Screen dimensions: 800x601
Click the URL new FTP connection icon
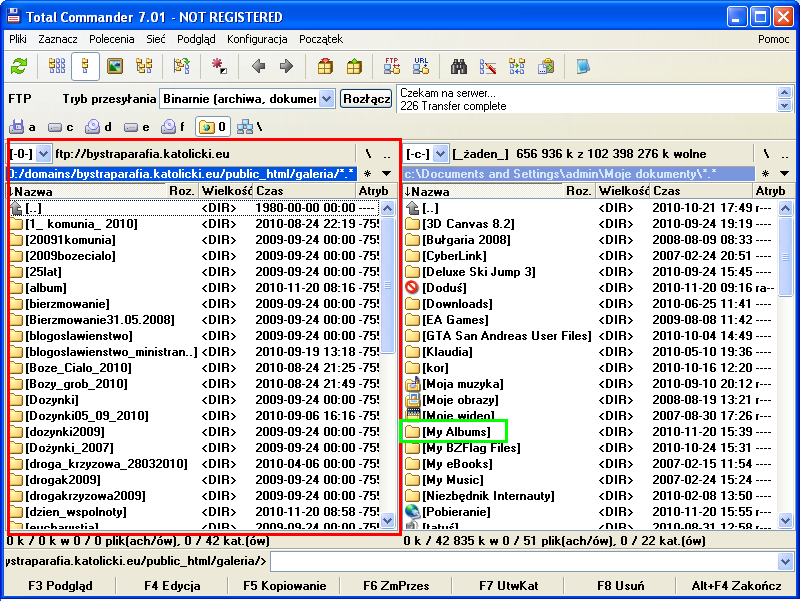421,66
